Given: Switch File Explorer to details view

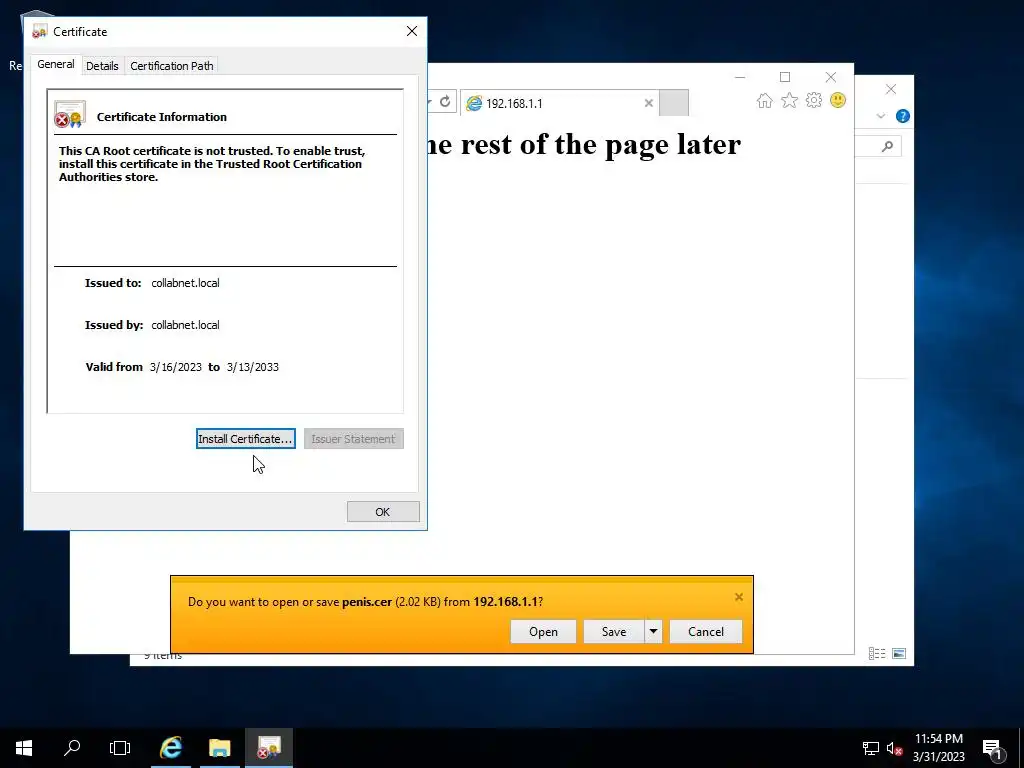Looking at the screenshot, I should pos(877,654).
